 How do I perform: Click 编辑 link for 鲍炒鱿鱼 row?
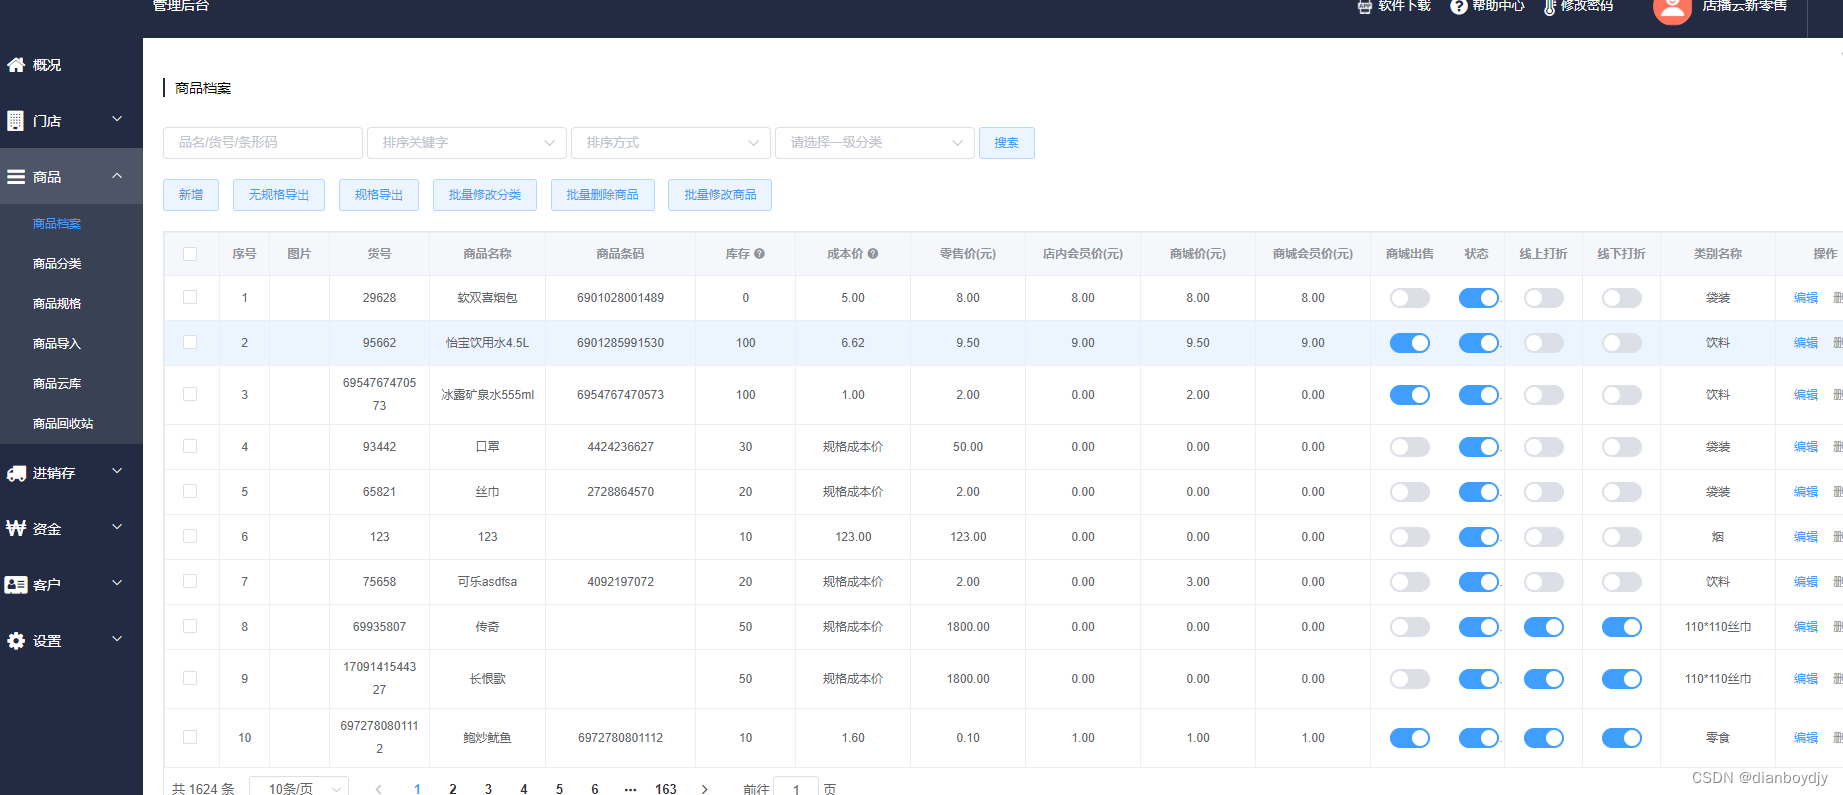1806,738
